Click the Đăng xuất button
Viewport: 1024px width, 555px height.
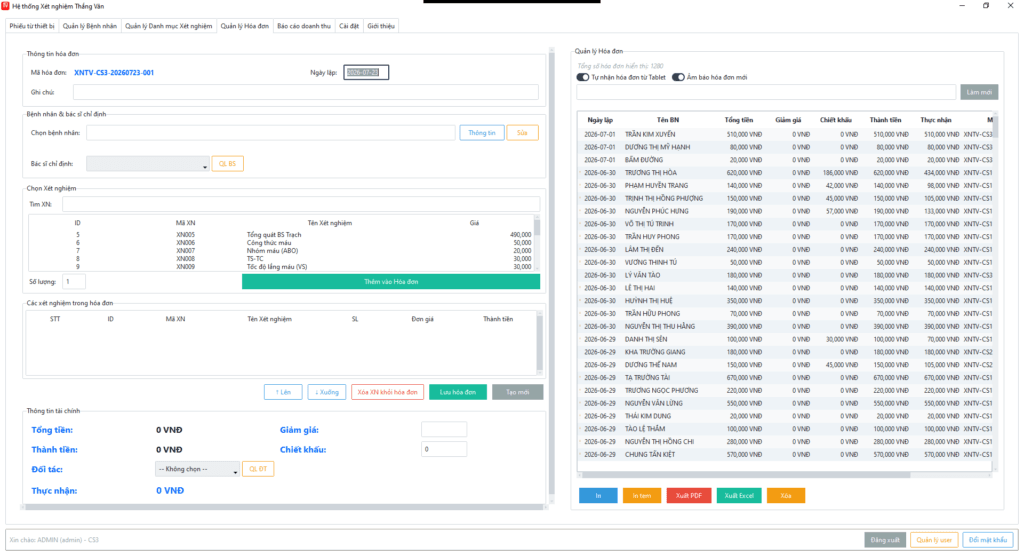885,540
